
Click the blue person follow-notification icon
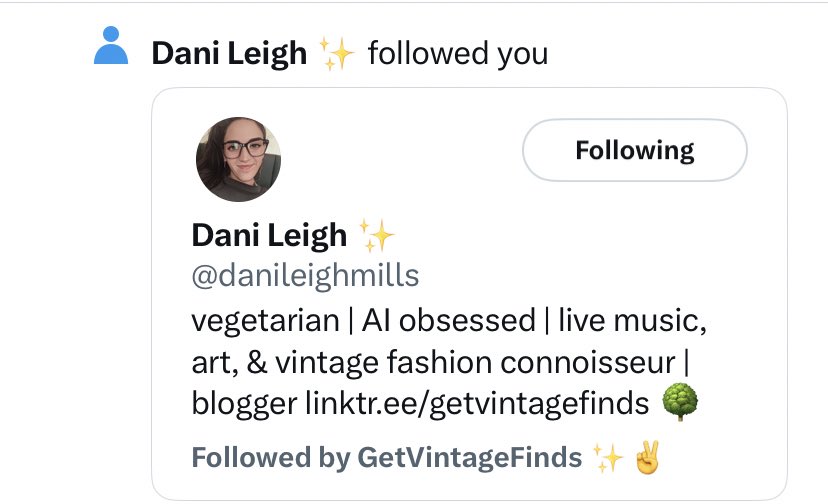[x=111, y=45]
